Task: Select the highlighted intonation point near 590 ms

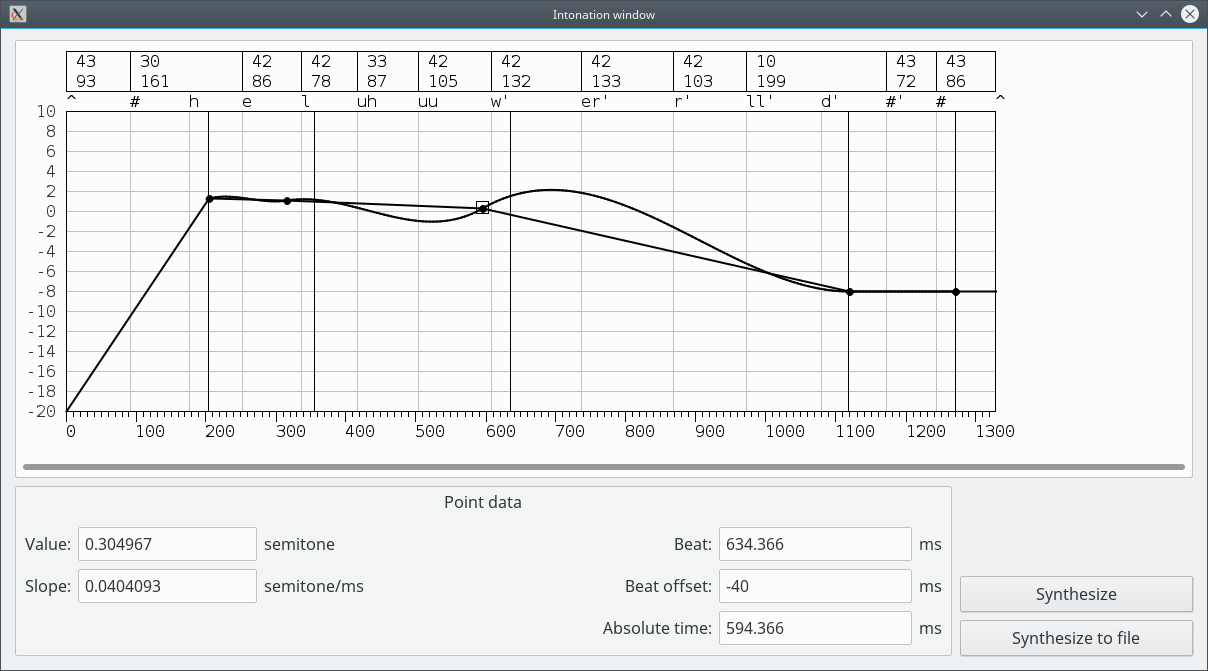Action: tap(483, 208)
